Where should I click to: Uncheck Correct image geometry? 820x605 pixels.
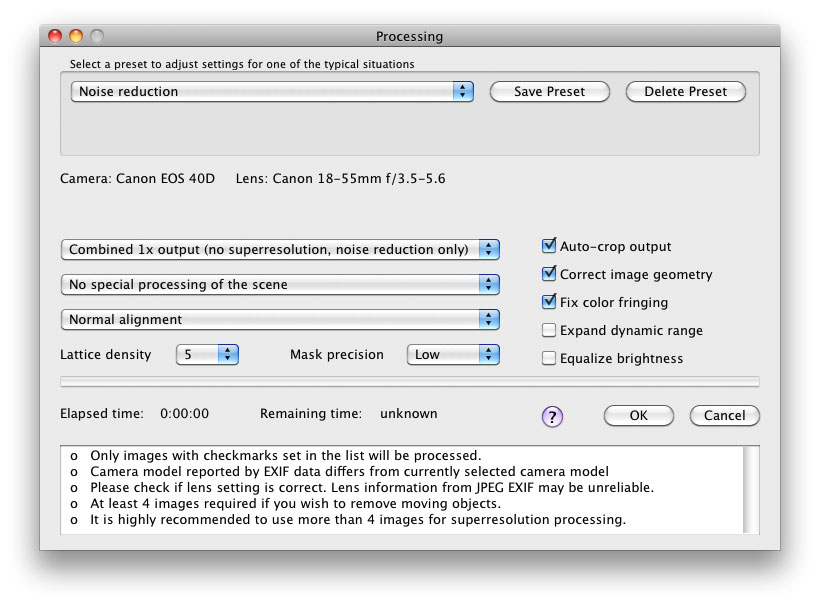point(549,273)
